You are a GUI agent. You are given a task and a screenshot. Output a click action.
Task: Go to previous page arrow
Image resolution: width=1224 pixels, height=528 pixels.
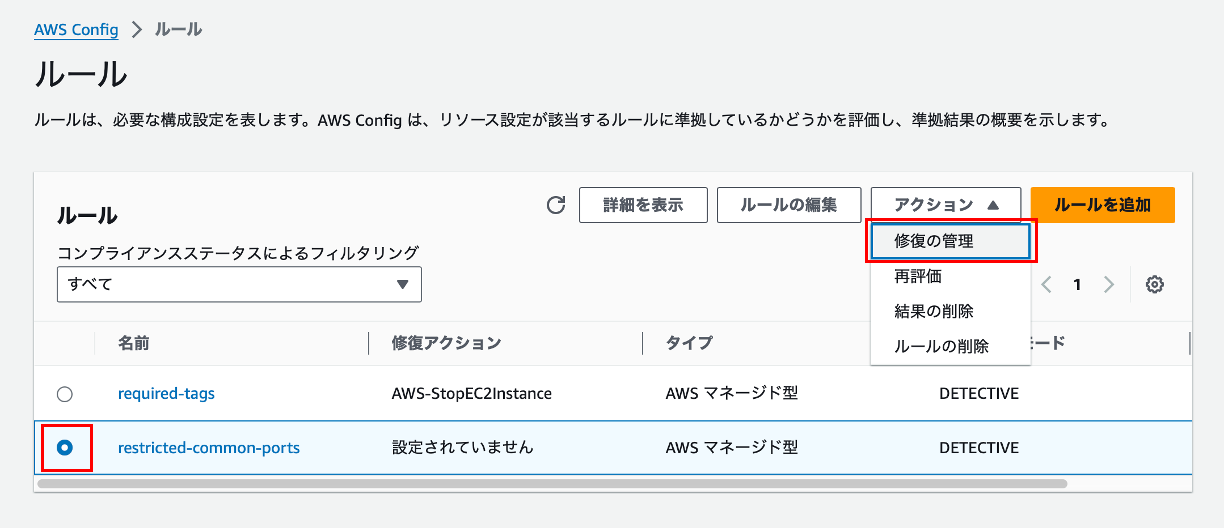pyautogui.click(x=1047, y=285)
